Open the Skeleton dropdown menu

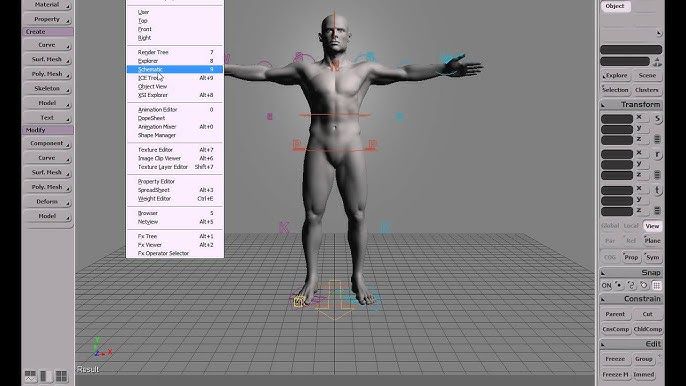click(x=47, y=88)
